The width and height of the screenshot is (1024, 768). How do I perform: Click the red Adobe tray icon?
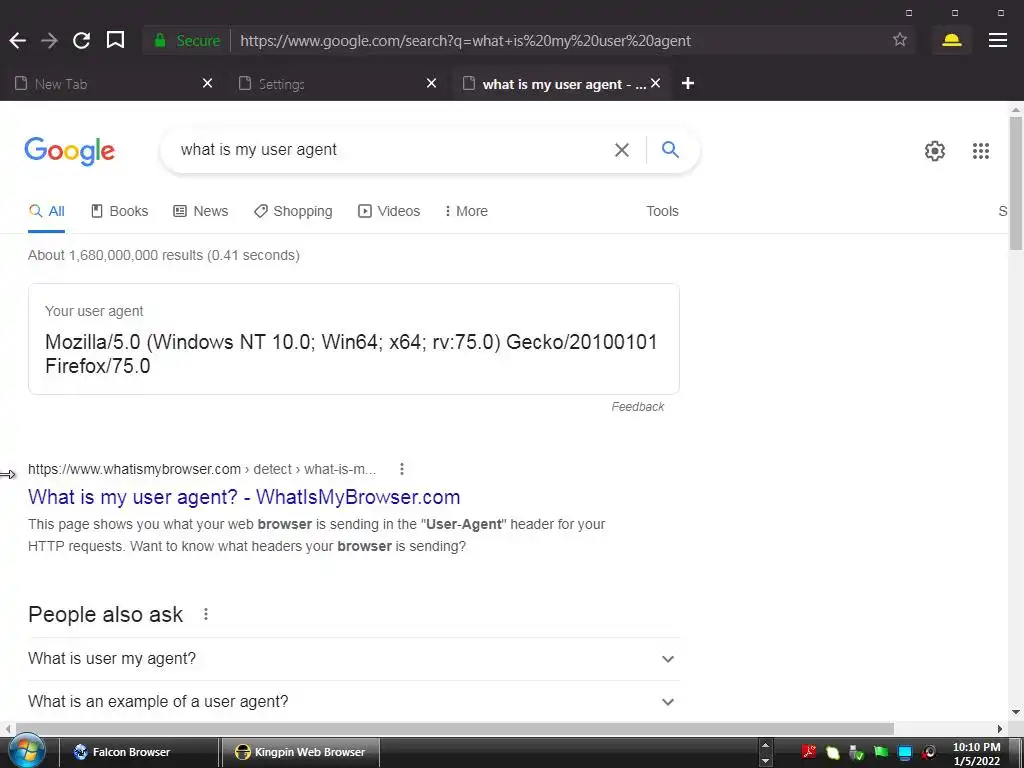(808, 752)
